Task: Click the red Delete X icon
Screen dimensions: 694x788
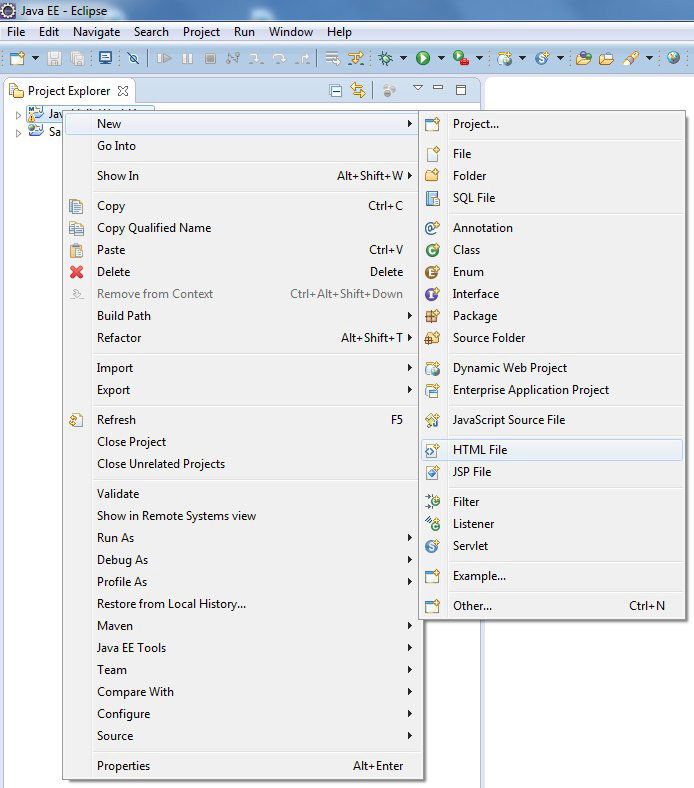Action: coord(76,272)
